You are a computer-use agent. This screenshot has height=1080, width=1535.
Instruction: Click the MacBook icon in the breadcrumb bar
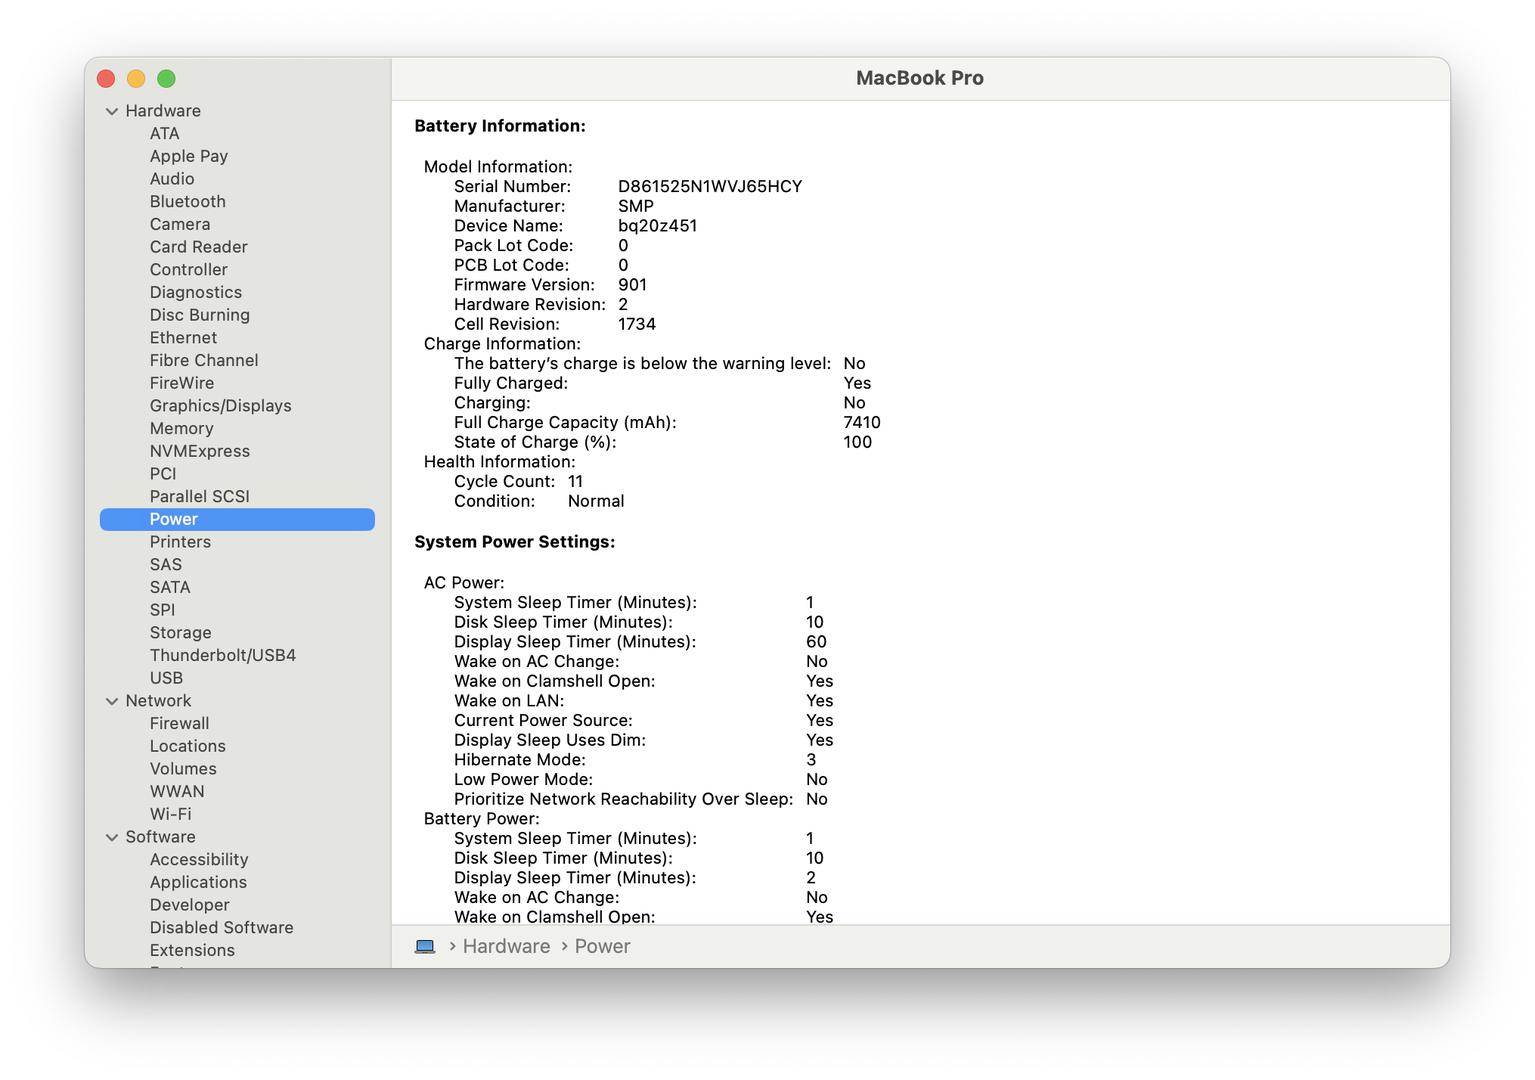coord(425,946)
